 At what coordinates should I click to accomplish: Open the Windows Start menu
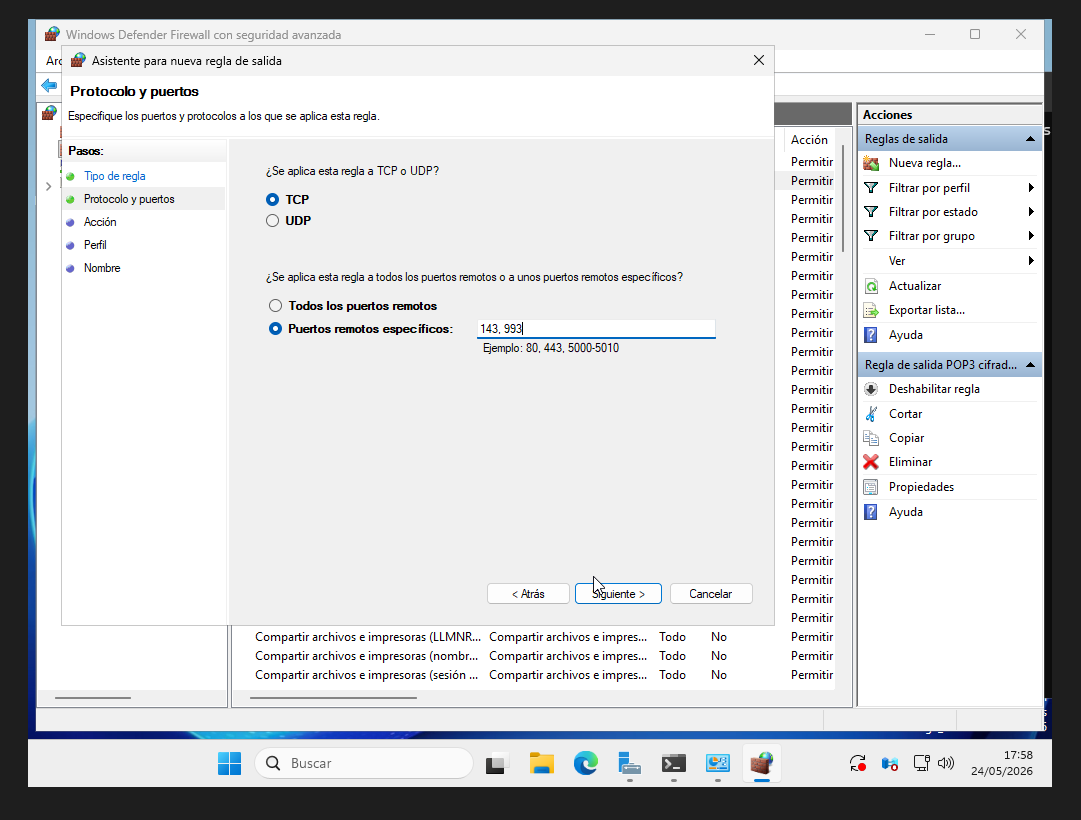pos(230,763)
